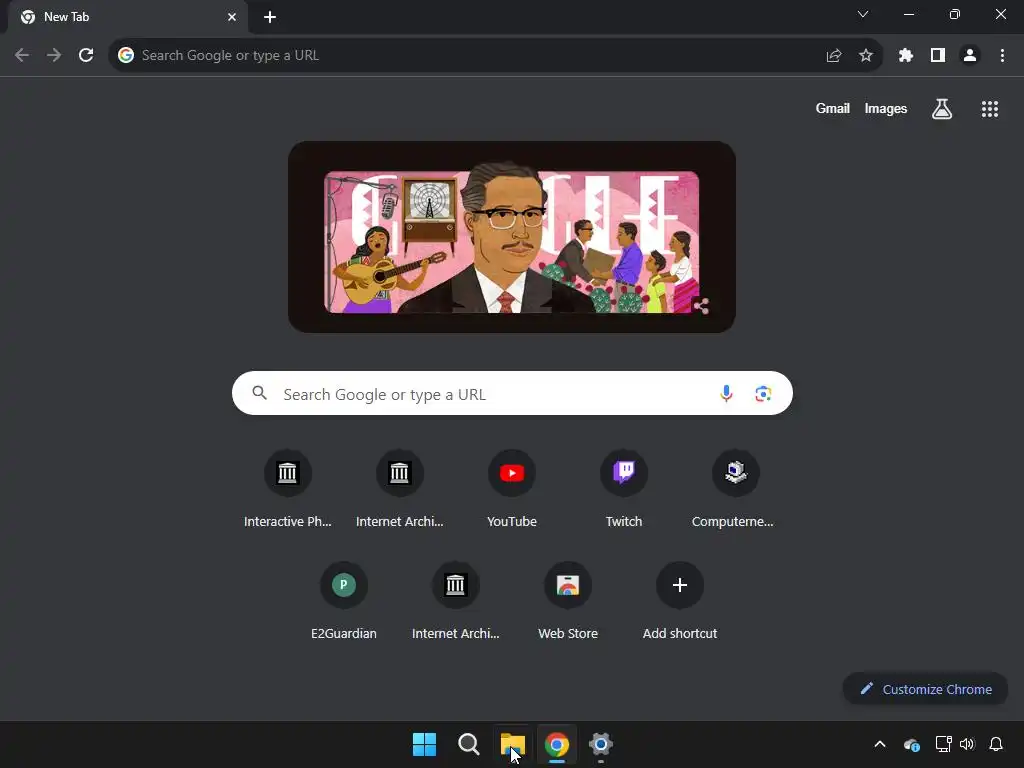Open the Internet Archi... shortcut beside E2Guardian
The image size is (1024, 768).
point(456,601)
